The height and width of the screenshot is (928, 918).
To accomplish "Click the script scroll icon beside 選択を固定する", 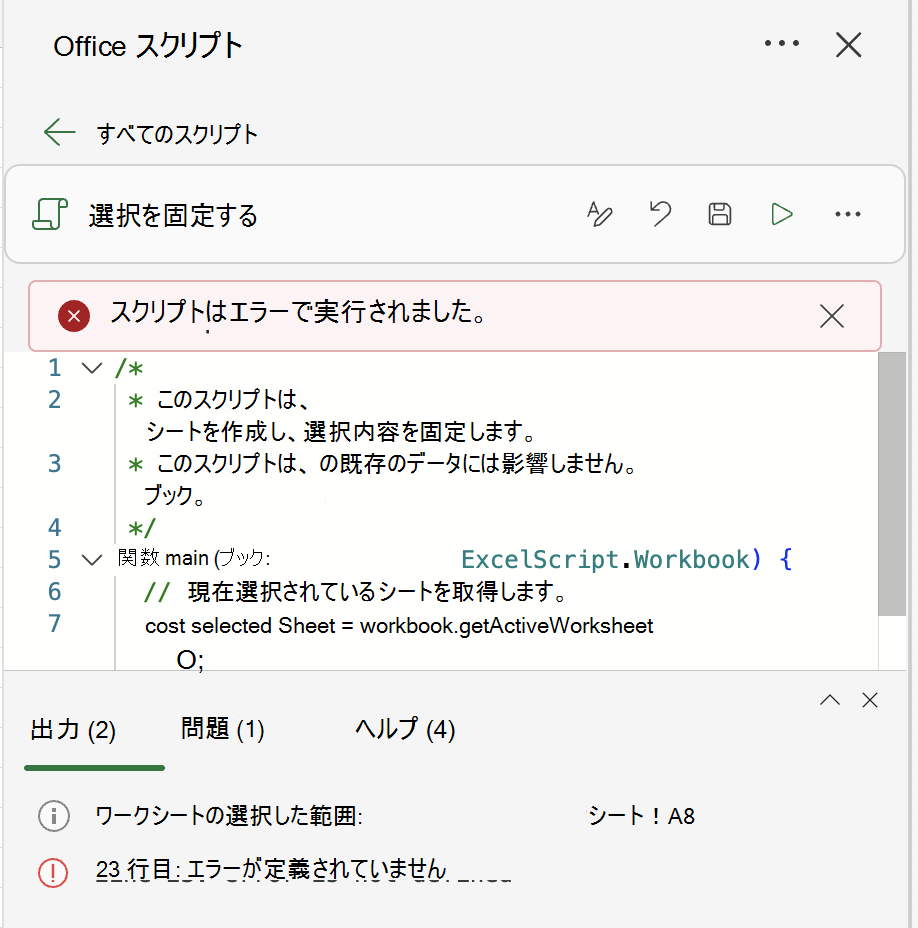I will [x=50, y=214].
